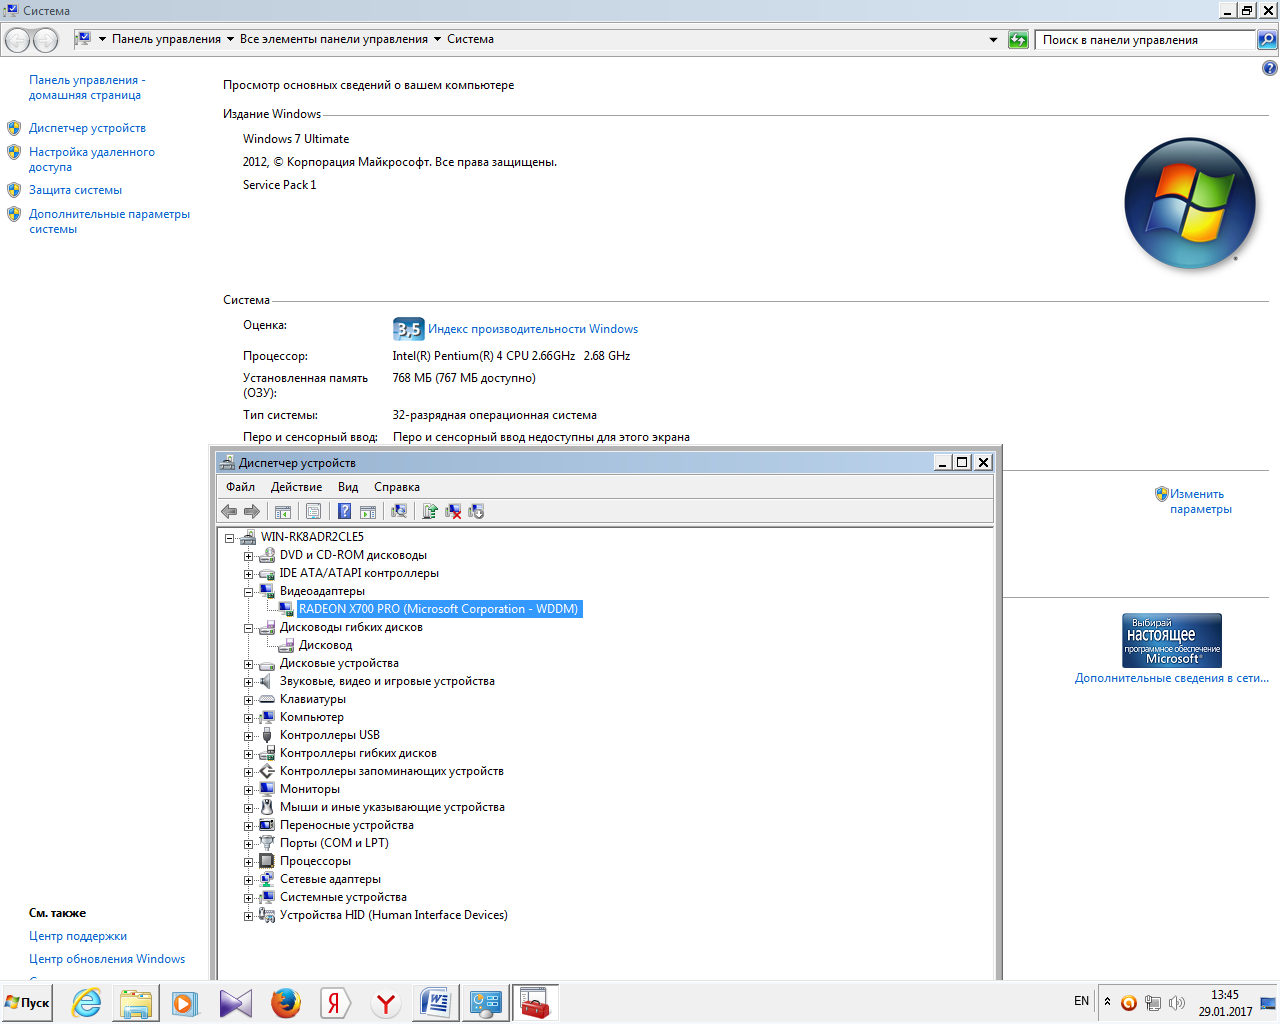Open Internet Explorer from the taskbar
The width and height of the screenshot is (1280, 1024).
point(87,1003)
